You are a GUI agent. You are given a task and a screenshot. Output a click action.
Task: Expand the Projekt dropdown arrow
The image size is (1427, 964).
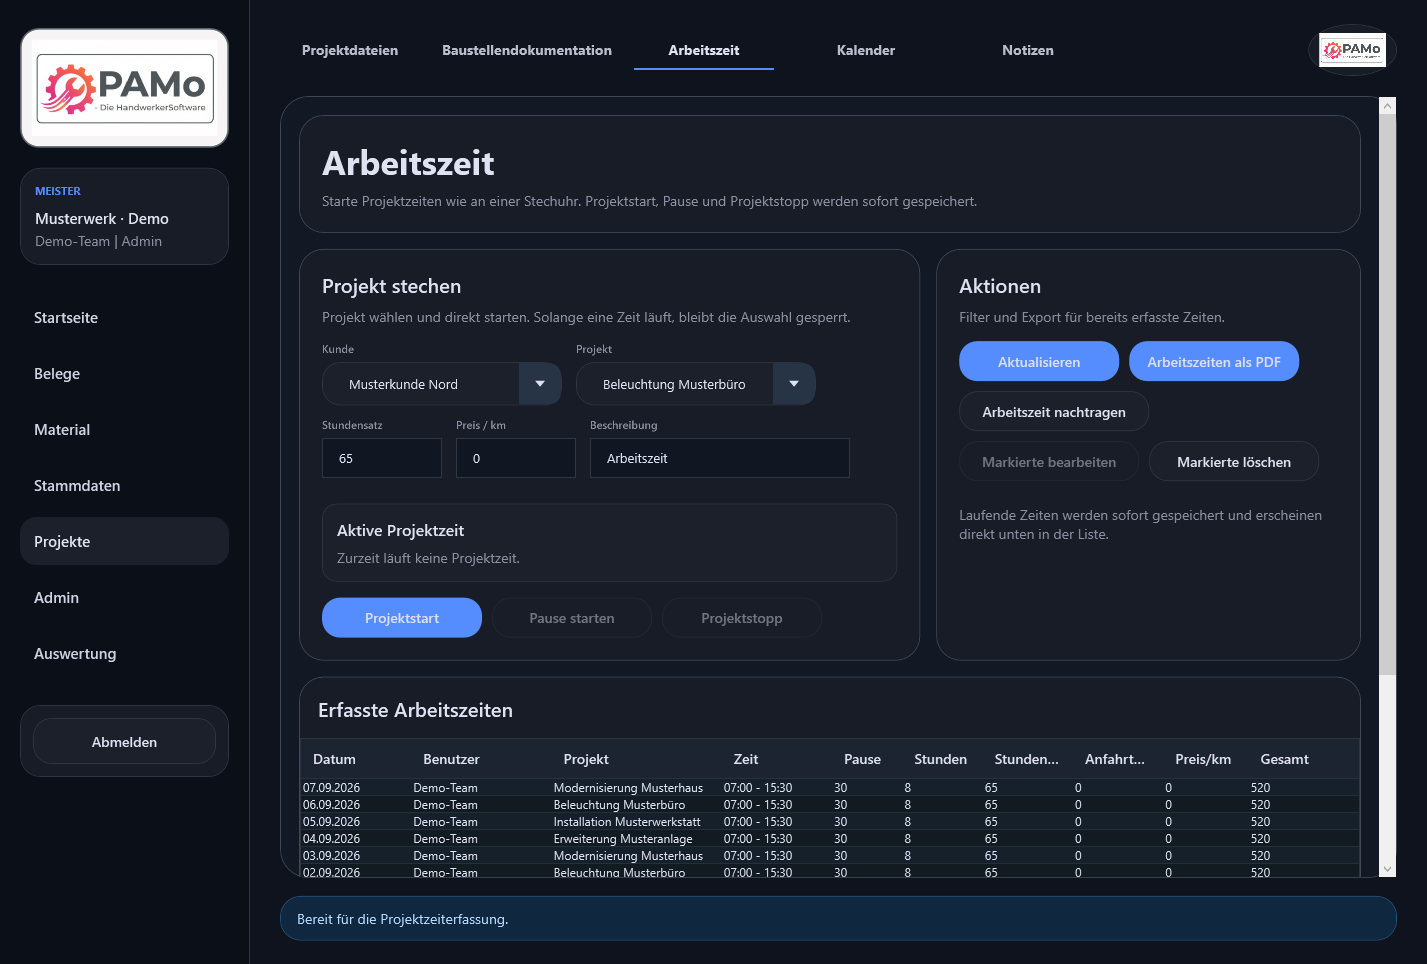(x=794, y=384)
